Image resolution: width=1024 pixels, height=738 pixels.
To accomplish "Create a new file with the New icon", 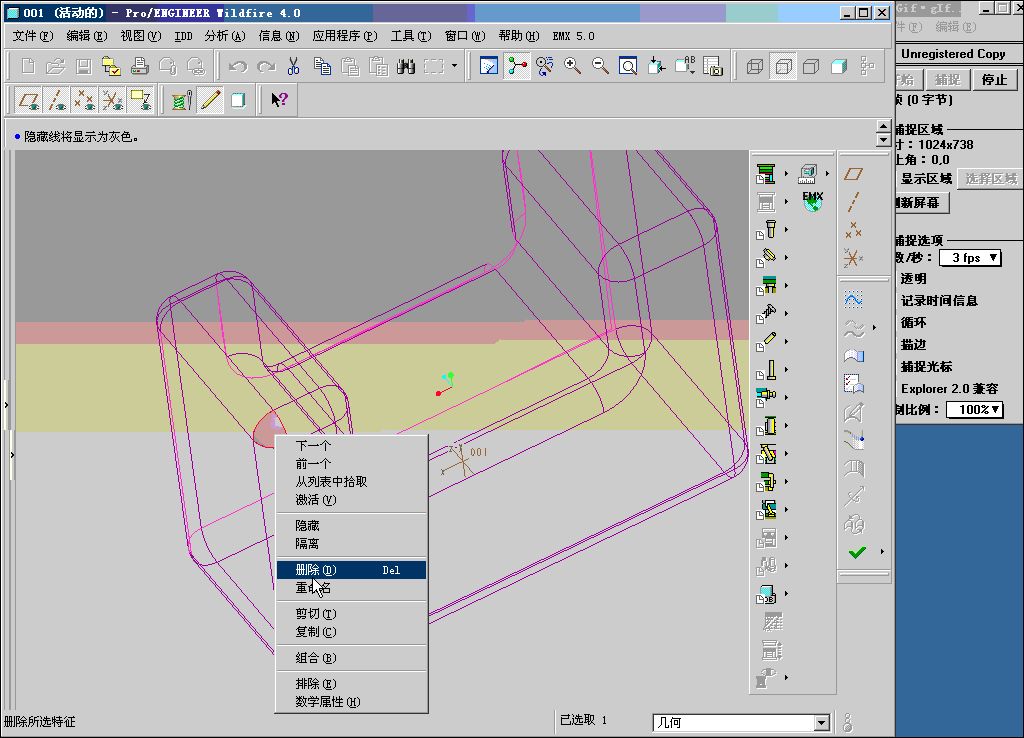I will [28, 66].
